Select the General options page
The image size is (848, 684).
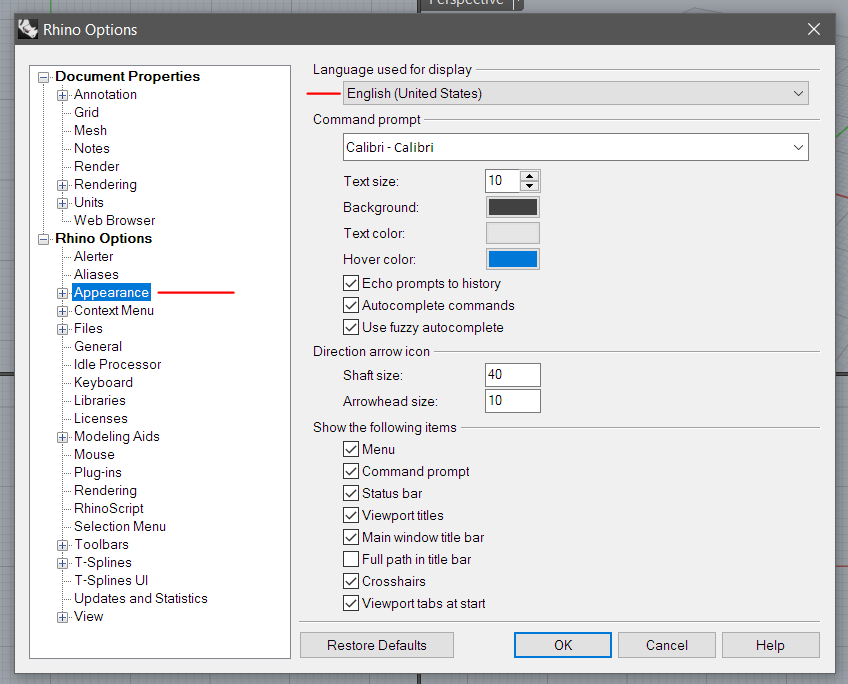pyautogui.click(x=98, y=347)
